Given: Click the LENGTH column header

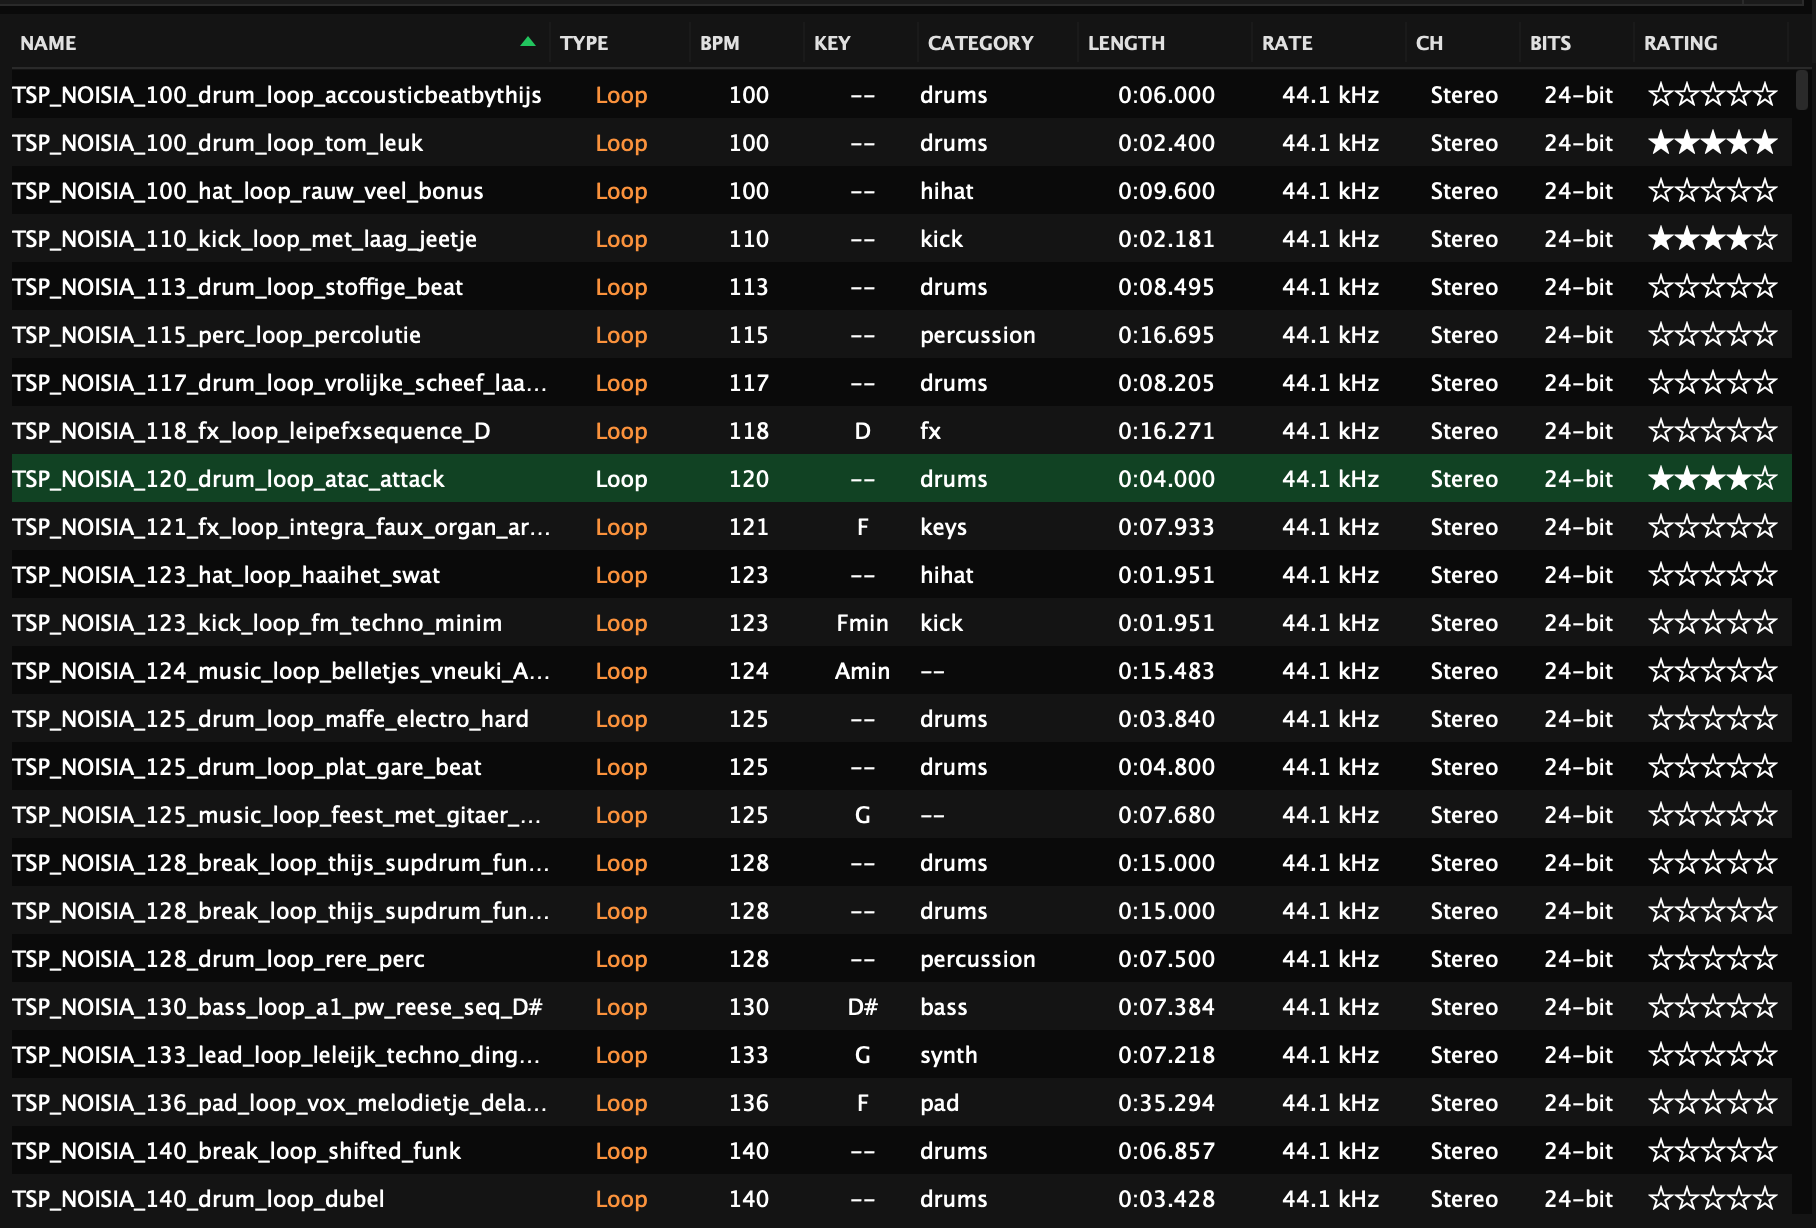Looking at the screenshot, I should click(x=1126, y=43).
